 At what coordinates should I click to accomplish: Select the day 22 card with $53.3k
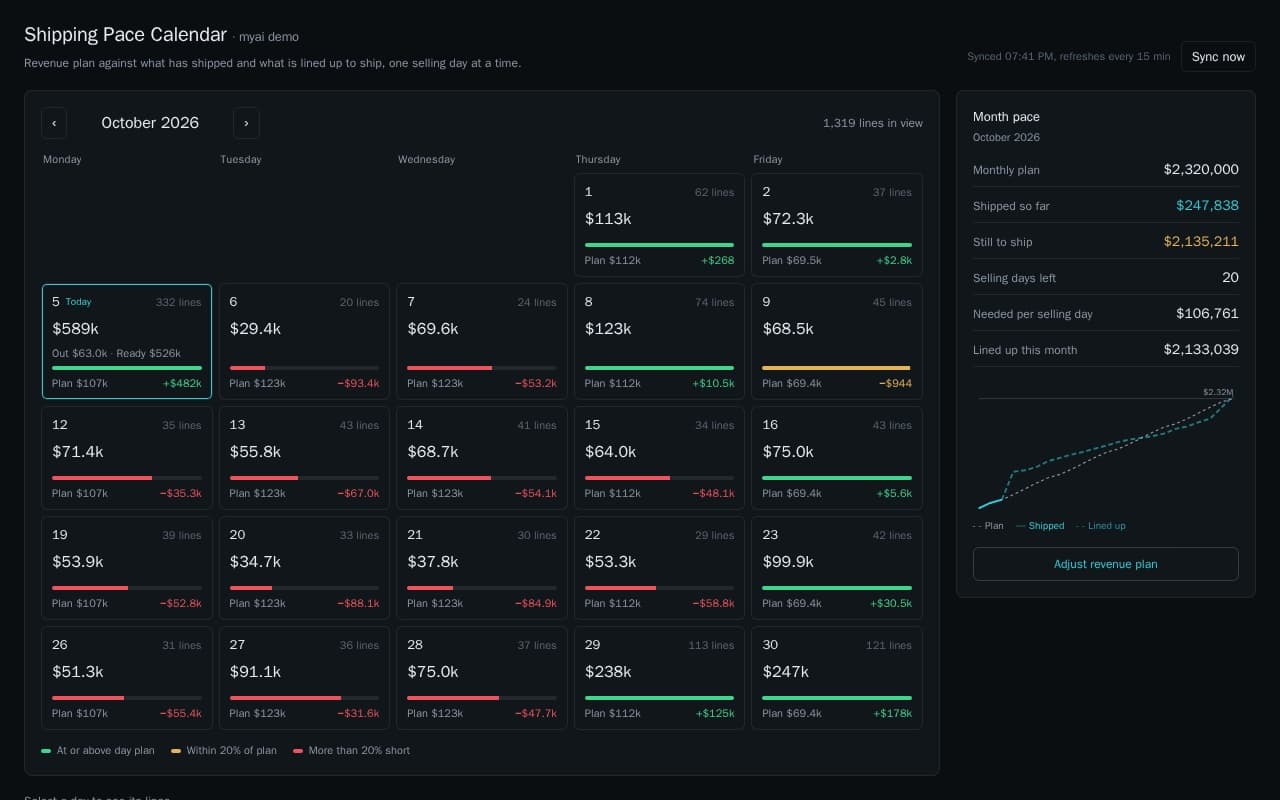click(659, 568)
